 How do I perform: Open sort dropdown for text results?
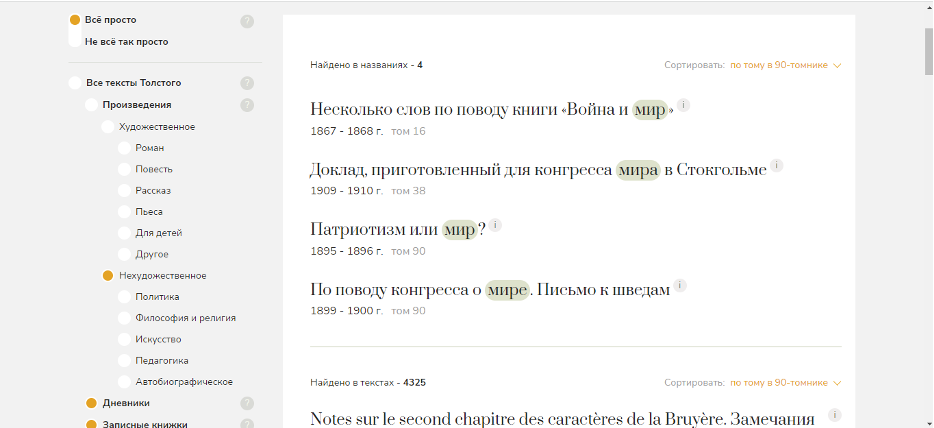pyautogui.click(x=786, y=383)
